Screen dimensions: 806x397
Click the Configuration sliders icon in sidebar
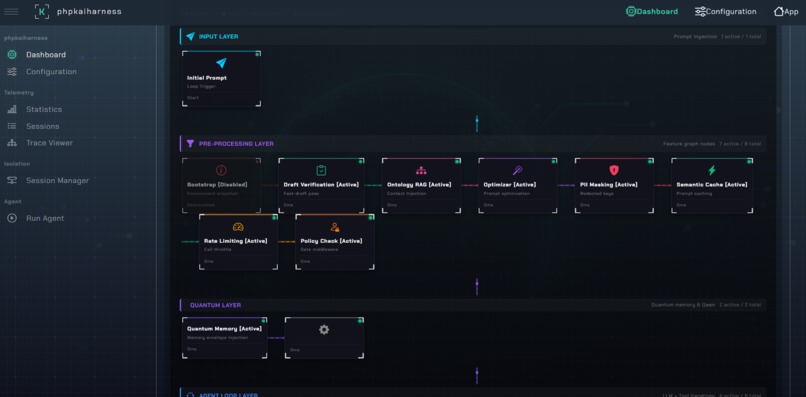[x=12, y=71]
